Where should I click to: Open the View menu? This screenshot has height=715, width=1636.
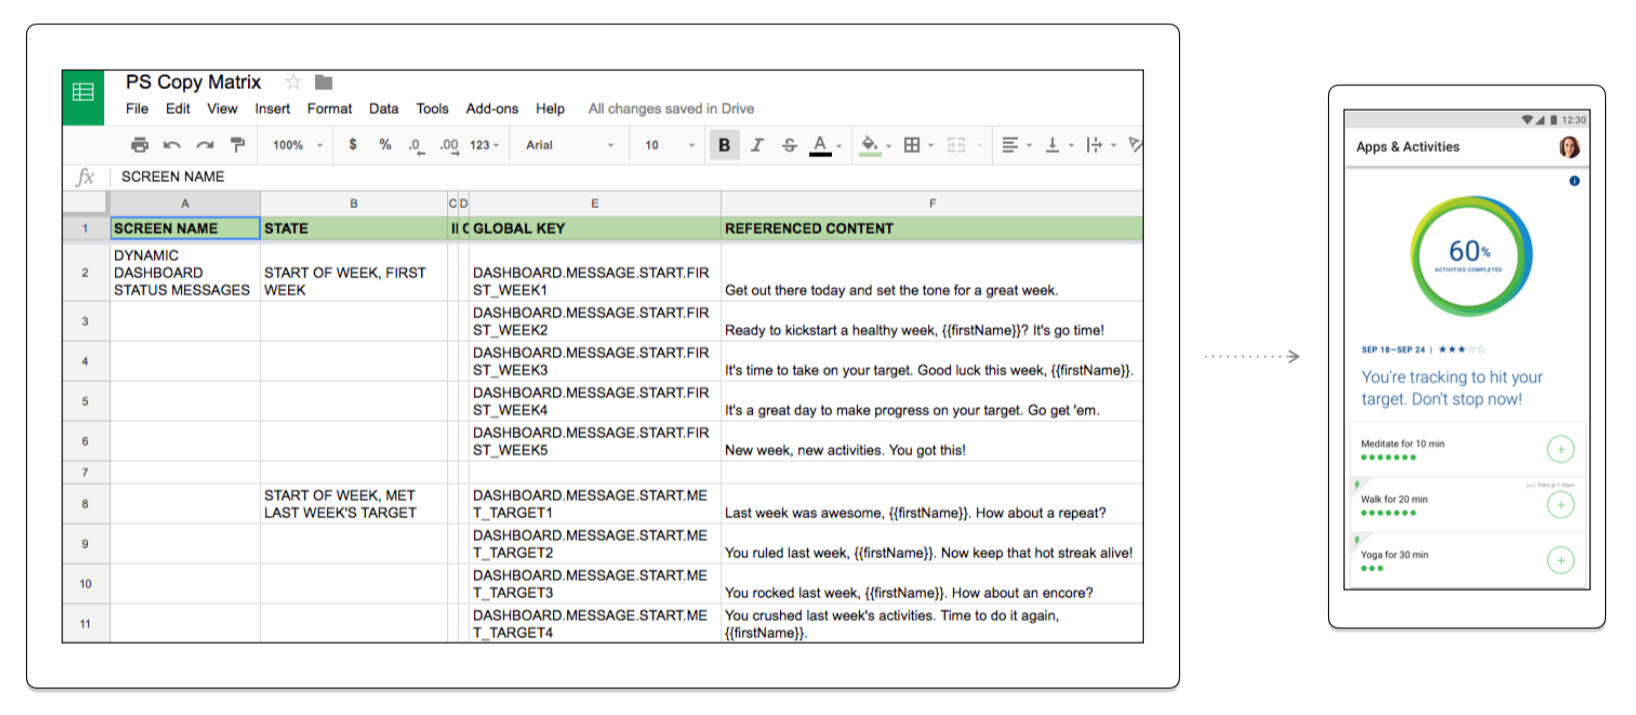pos(222,108)
